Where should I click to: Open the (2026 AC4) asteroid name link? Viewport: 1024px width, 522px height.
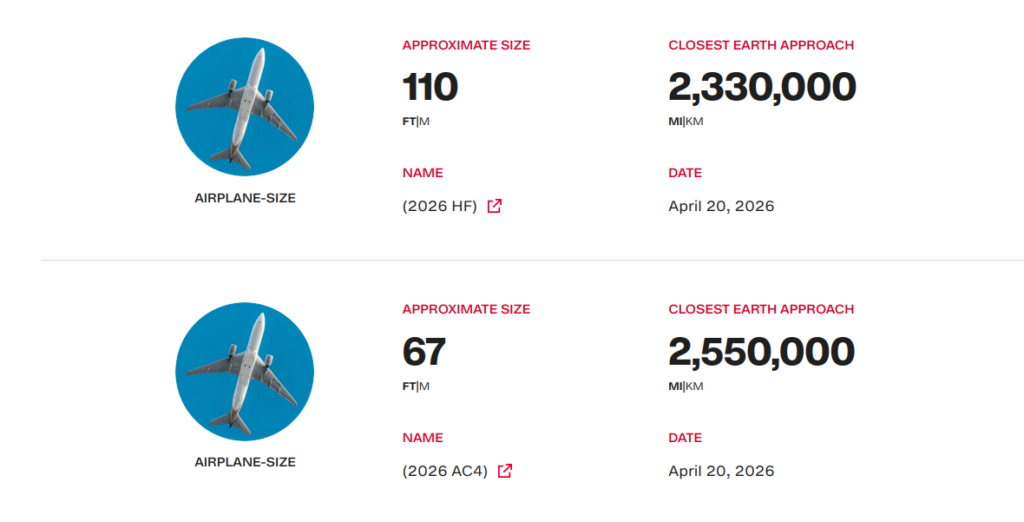[x=445, y=471]
